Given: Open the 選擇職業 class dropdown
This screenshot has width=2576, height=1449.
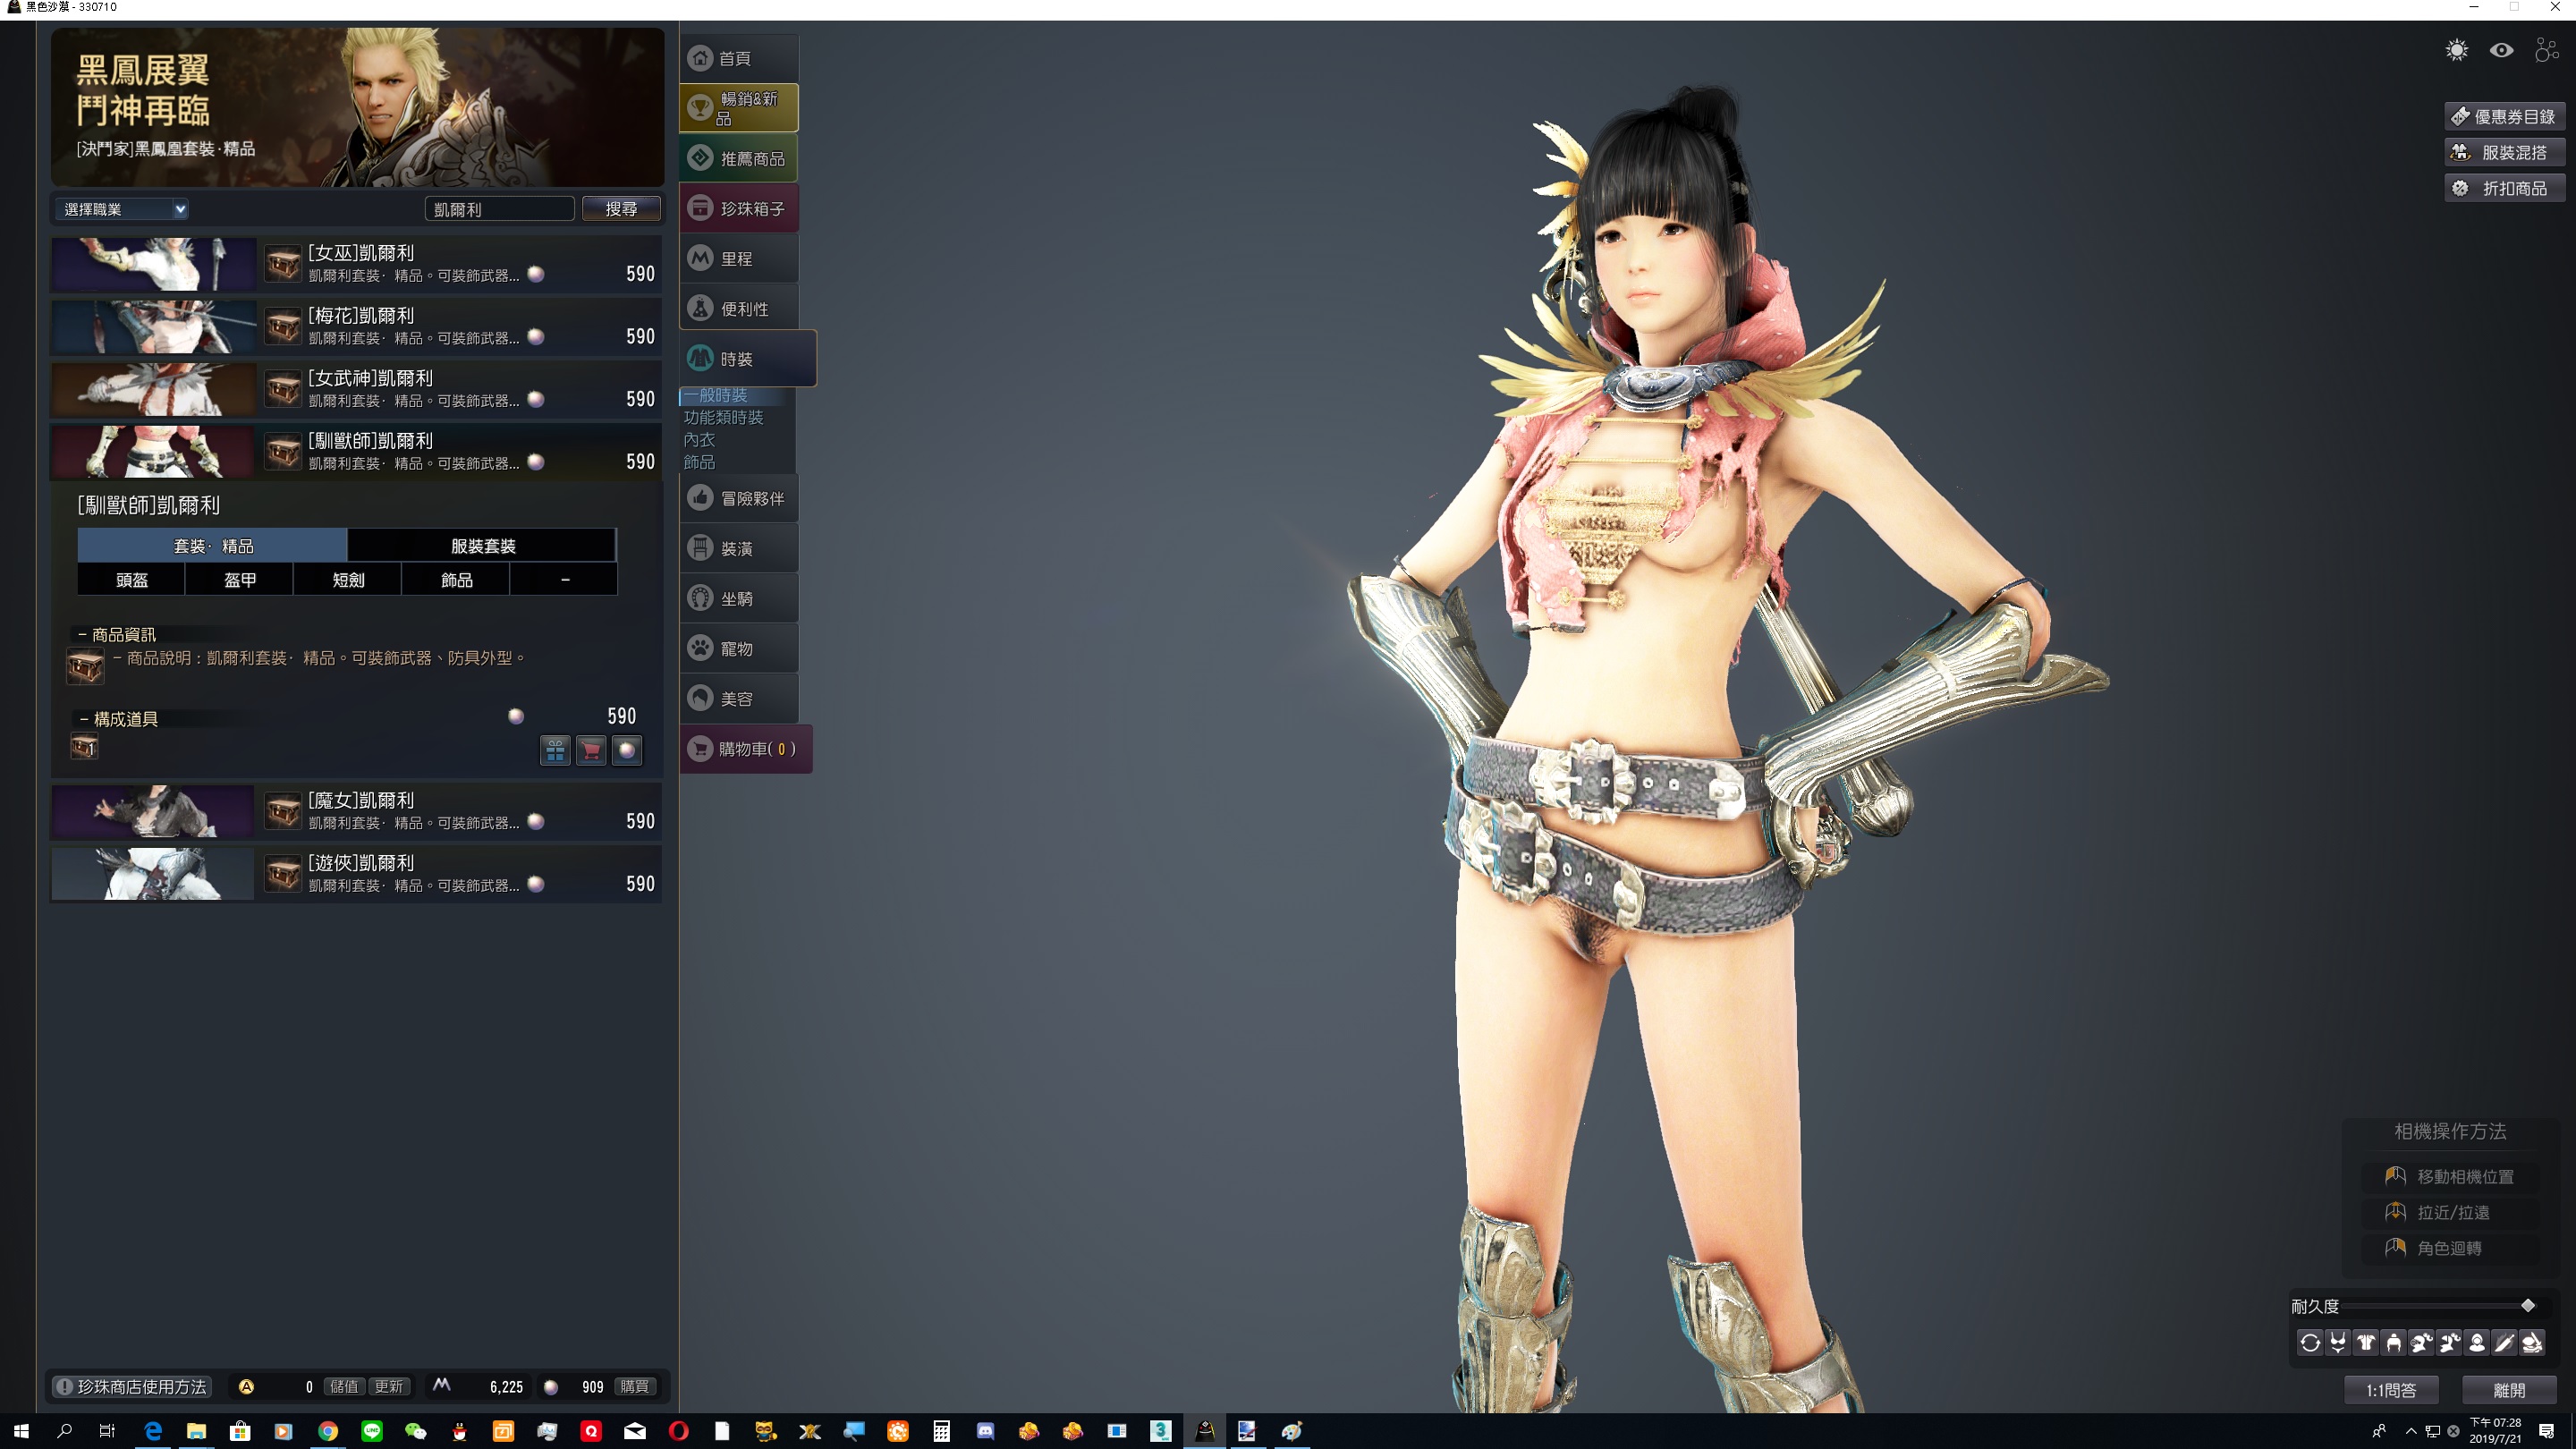Looking at the screenshot, I should (123, 209).
